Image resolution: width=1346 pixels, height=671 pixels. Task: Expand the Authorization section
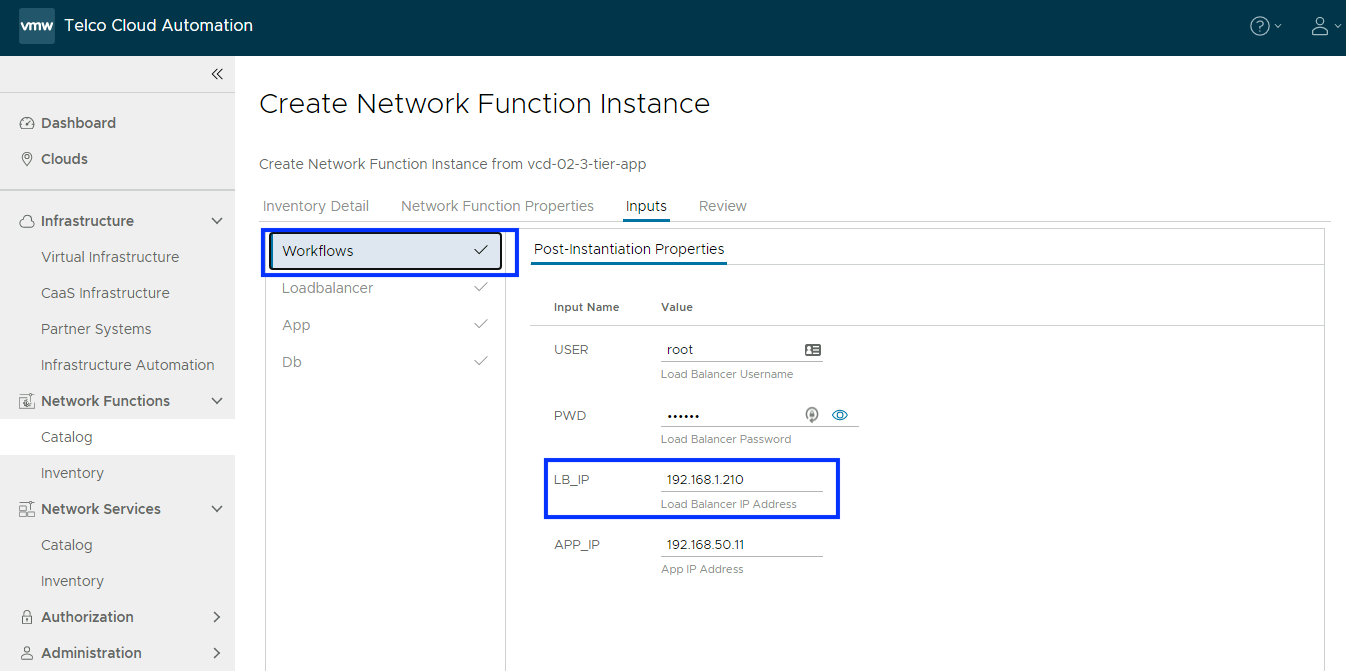(217, 617)
